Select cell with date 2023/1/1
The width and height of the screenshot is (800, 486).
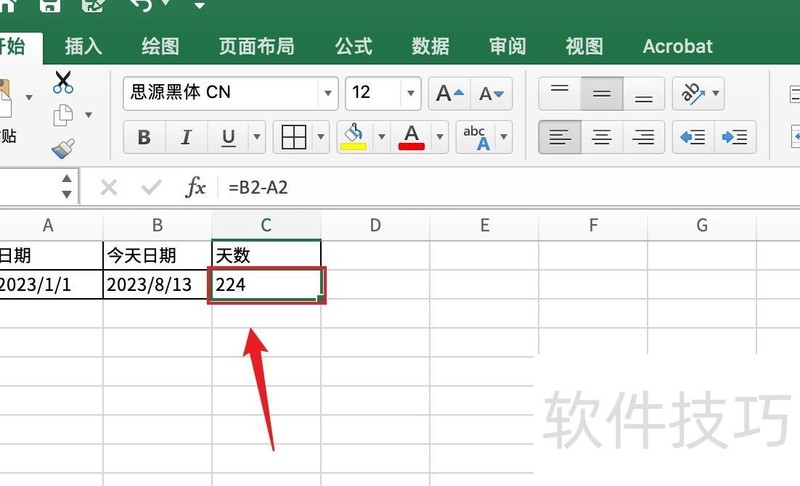(51, 285)
